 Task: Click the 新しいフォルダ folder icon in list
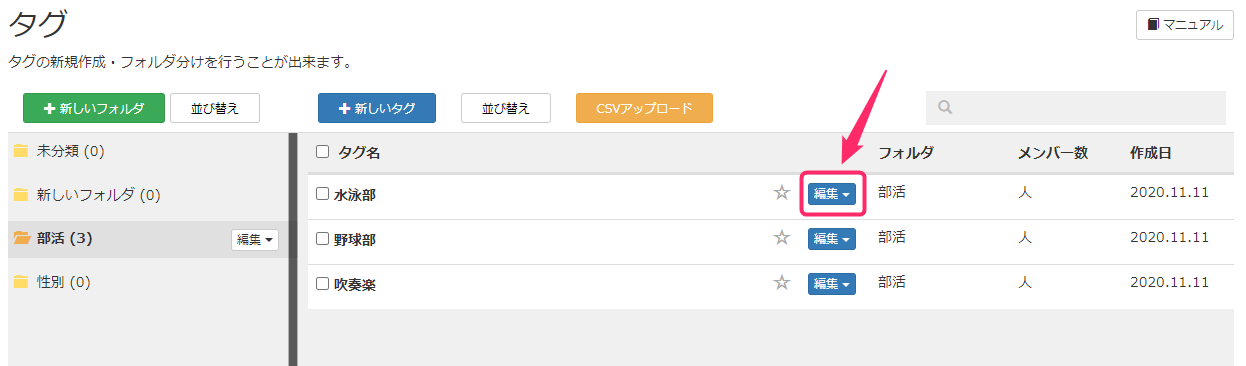point(21,195)
